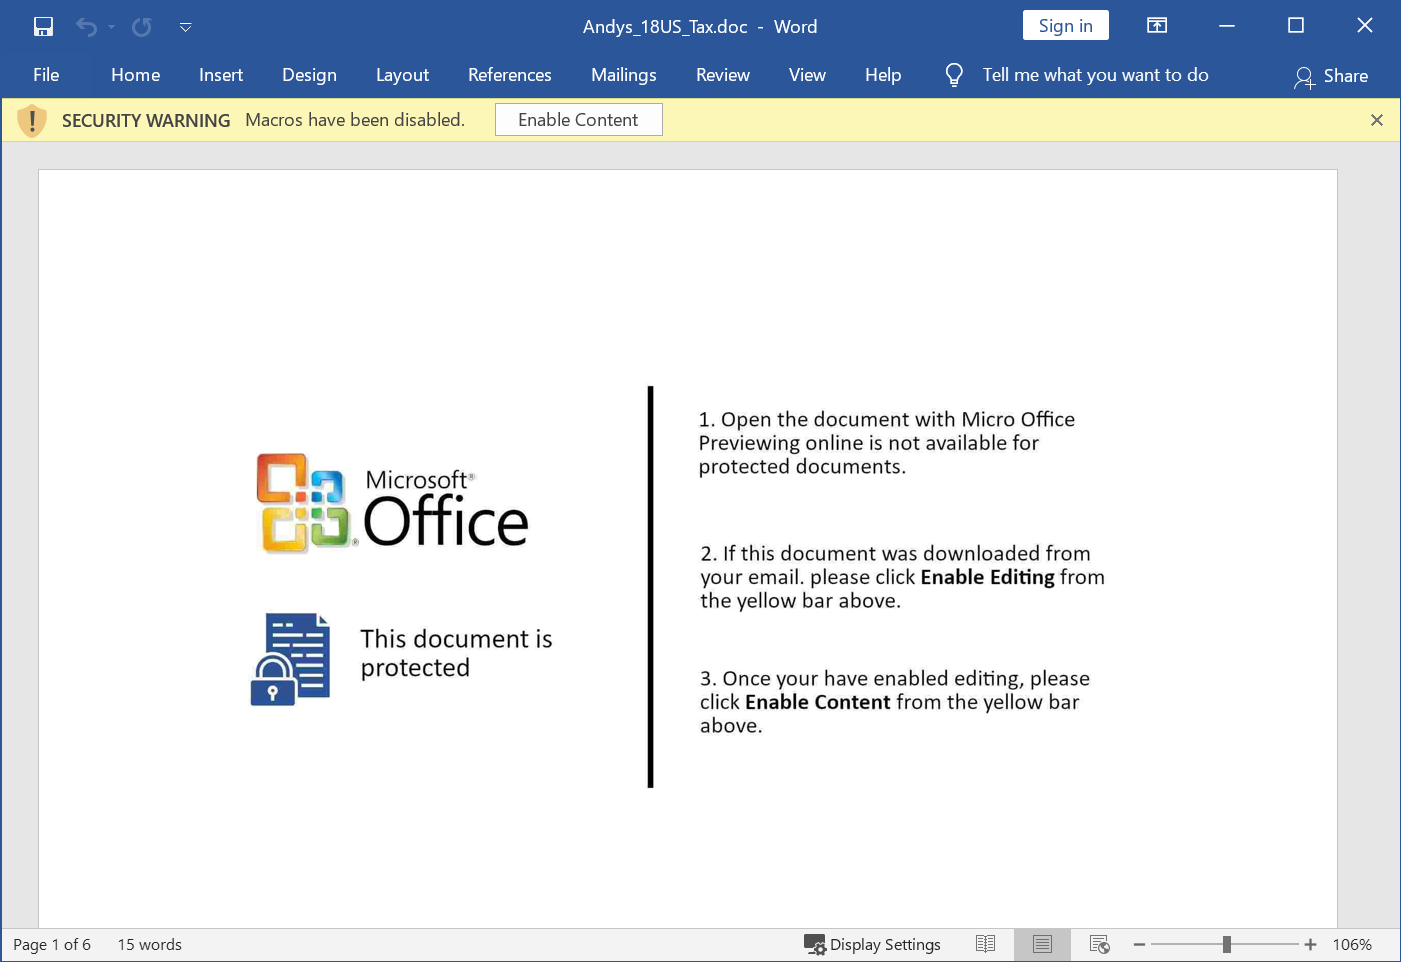Screen dimensions: 1401x962
Task: Click the 15 words count indicator
Action: click(x=150, y=944)
